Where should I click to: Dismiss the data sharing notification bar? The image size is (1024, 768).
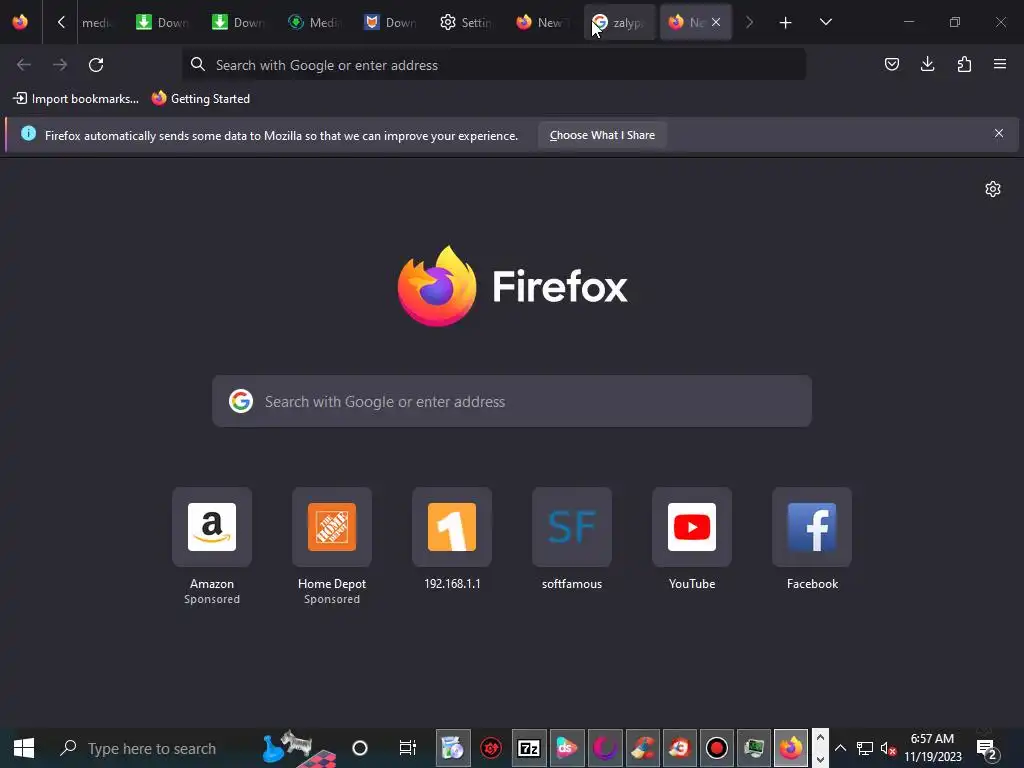[999, 133]
